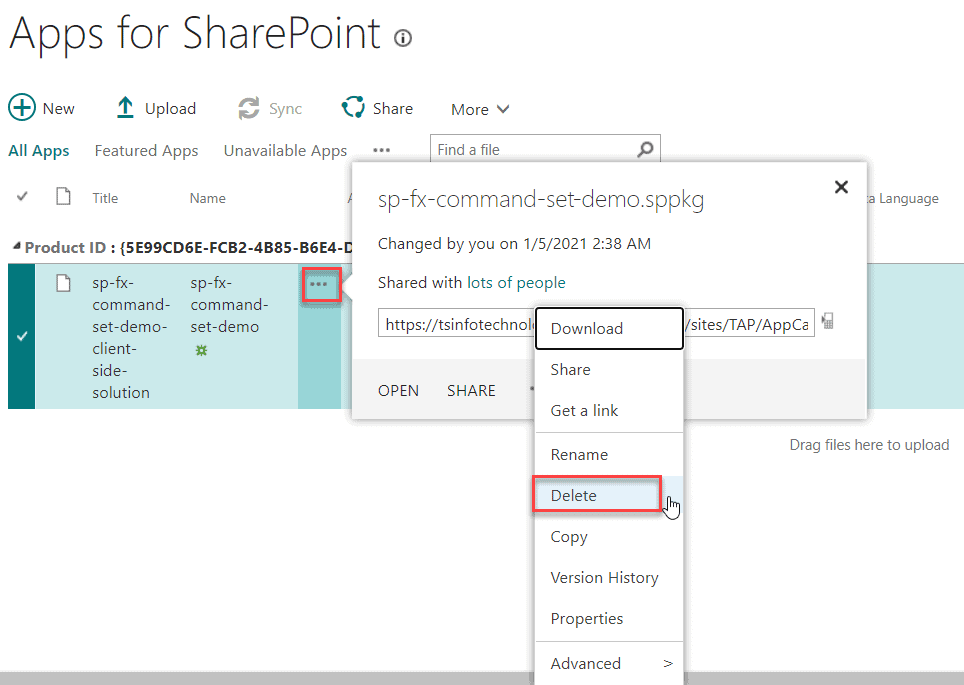Switch to Featured Apps view
Screen dimensions: 964x685
point(146,151)
